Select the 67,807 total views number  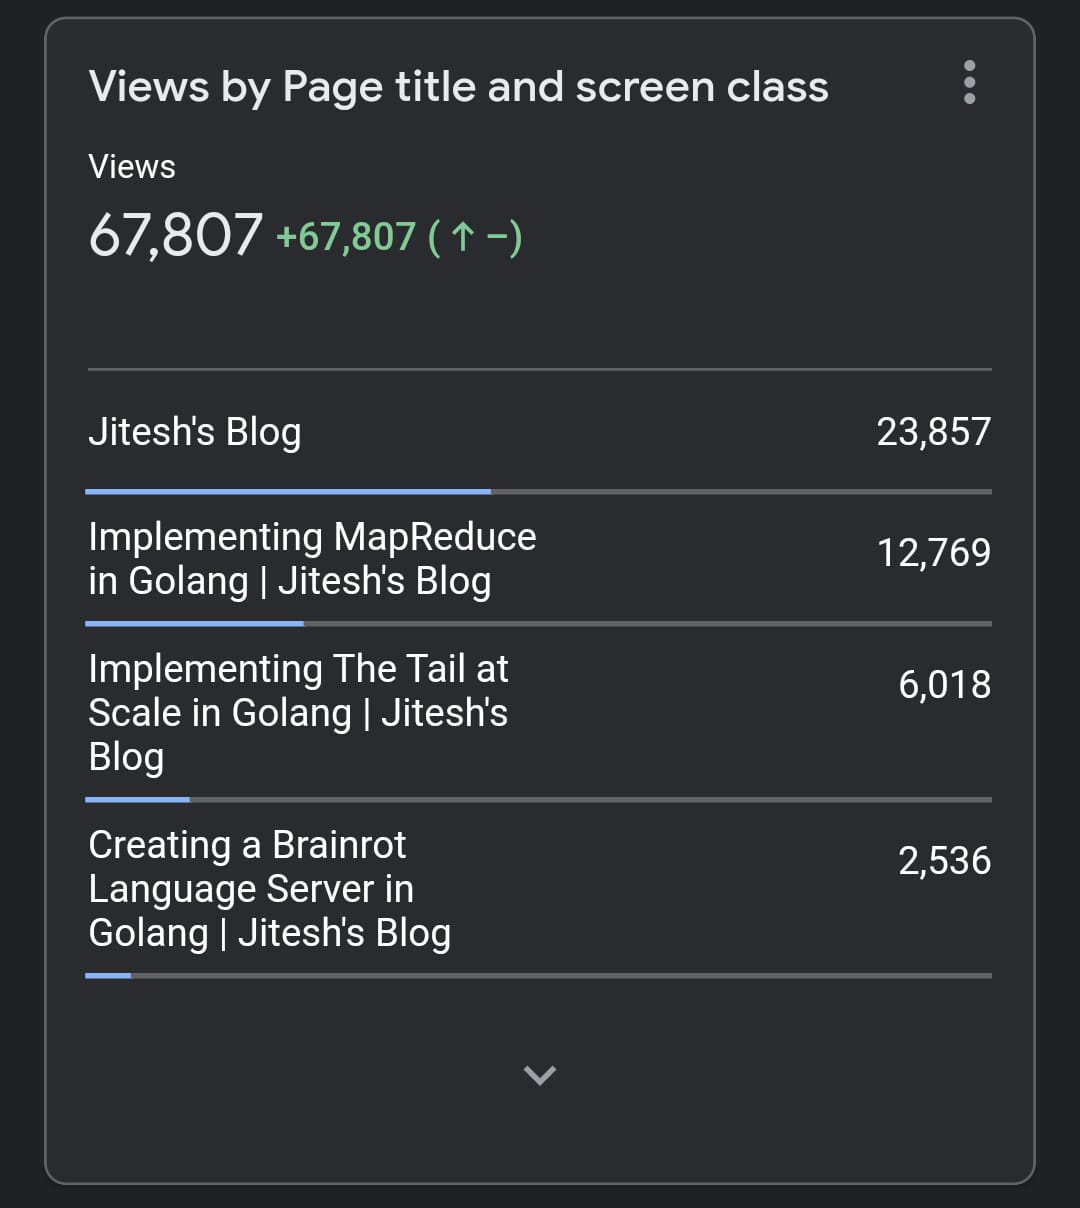(176, 235)
